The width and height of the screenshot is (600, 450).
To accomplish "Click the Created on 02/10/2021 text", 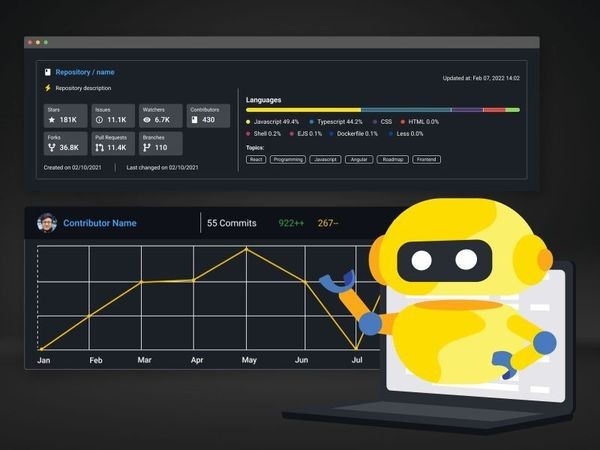I will pos(73,167).
